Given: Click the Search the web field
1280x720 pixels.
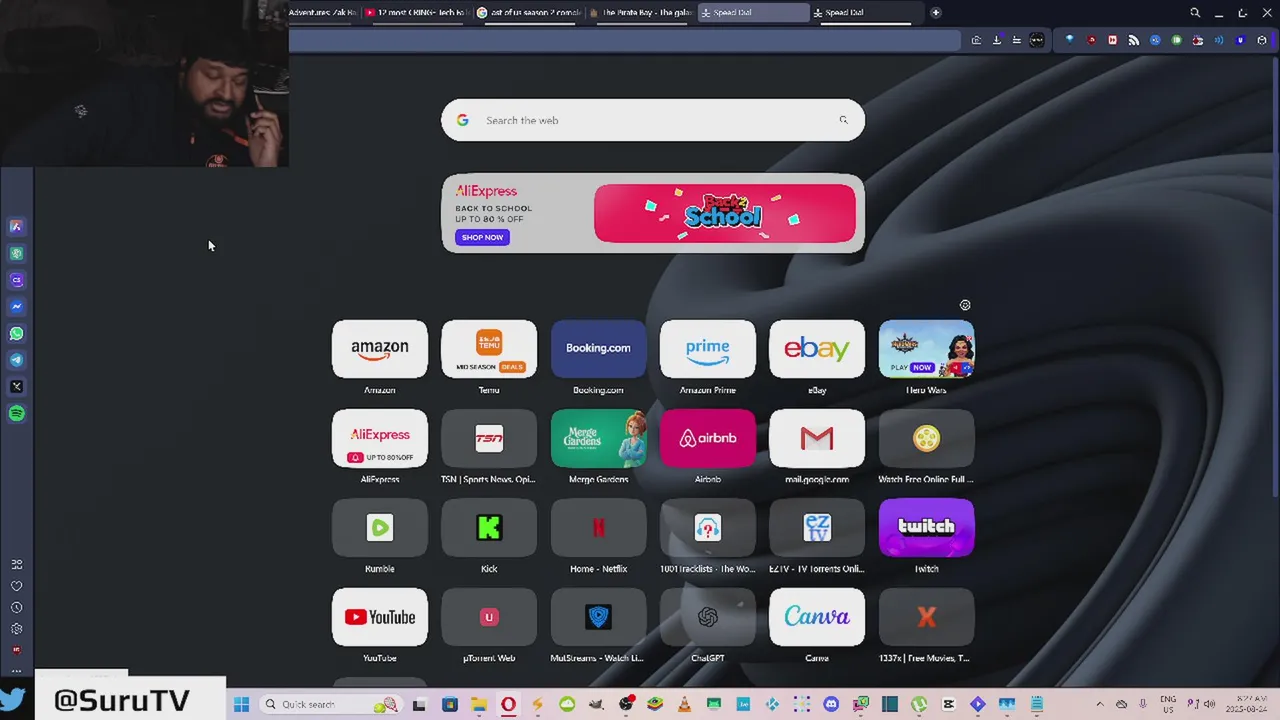Looking at the screenshot, I should 653,120.
